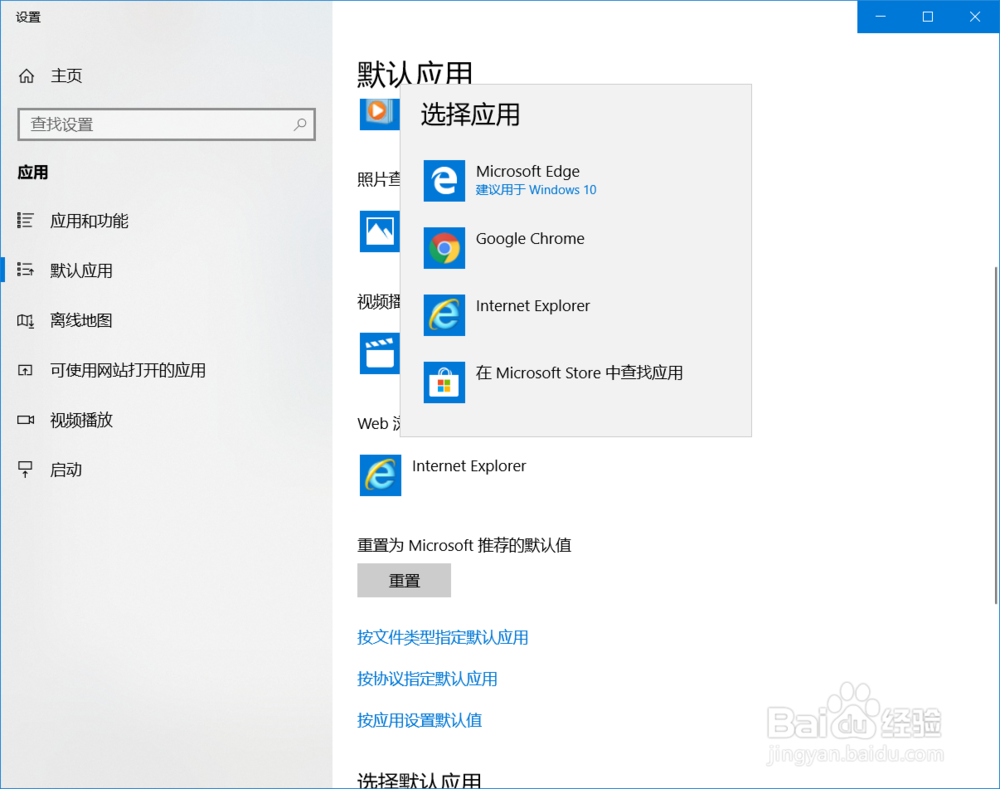1000x789 pixels.
Task: Select Internet Explorer label in chooser popup
Action: tap(533, 306)
